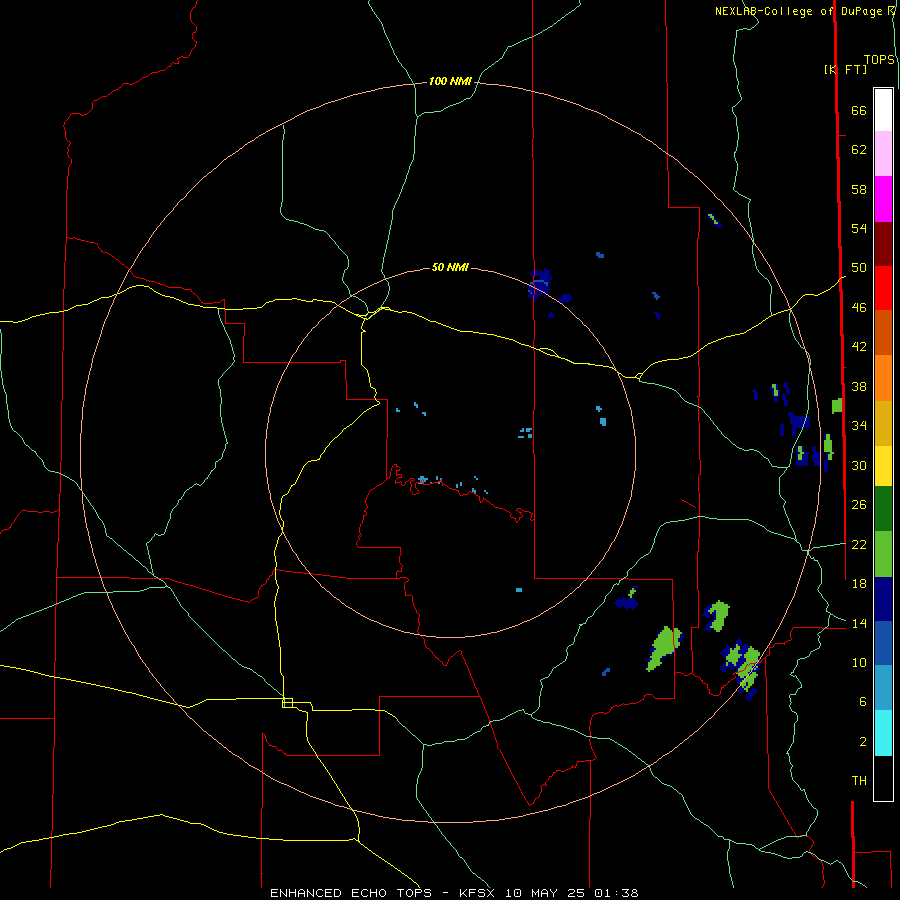This screenshot has width=900, height=900.
Task: Click legend scale value 46
Action: [859, 307]
